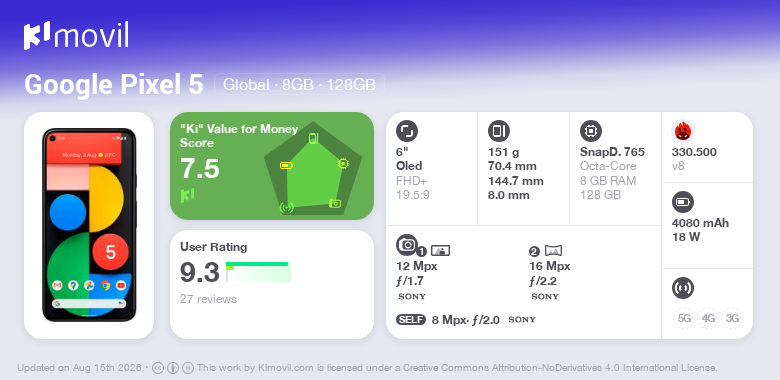Click the network connectivity icon
The width and height of the screenshot is (780, 380).
click(x=683, y=288)
